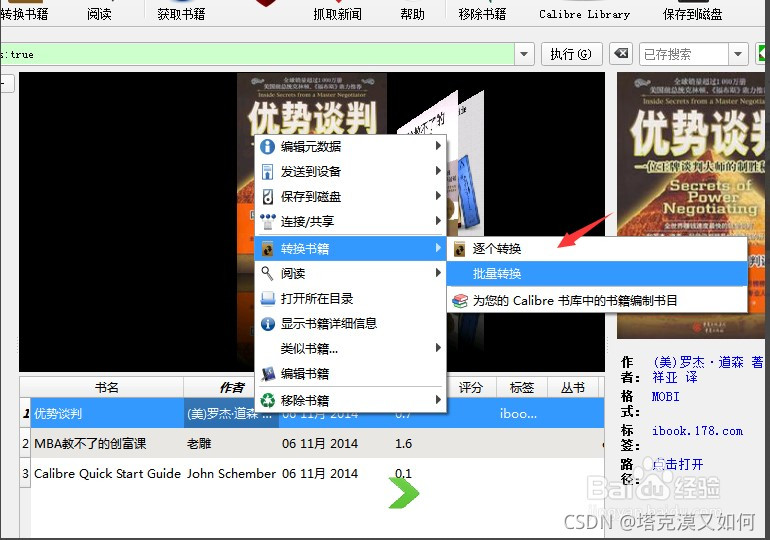
Task: Sort by the 评分 column header
Action: (470, 387)
